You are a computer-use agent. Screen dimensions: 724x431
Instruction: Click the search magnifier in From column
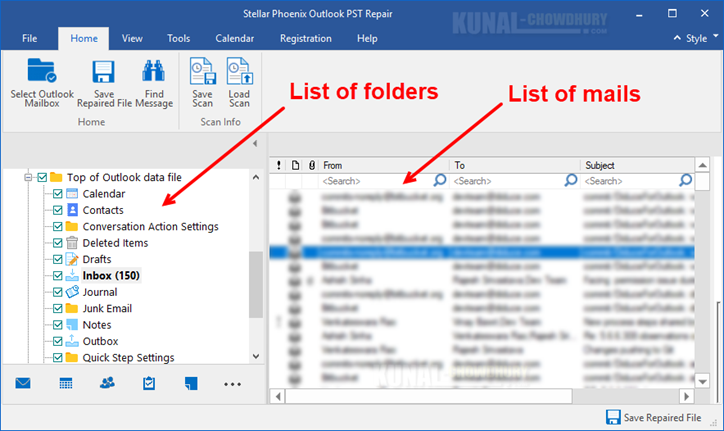(x=440, y=180)
